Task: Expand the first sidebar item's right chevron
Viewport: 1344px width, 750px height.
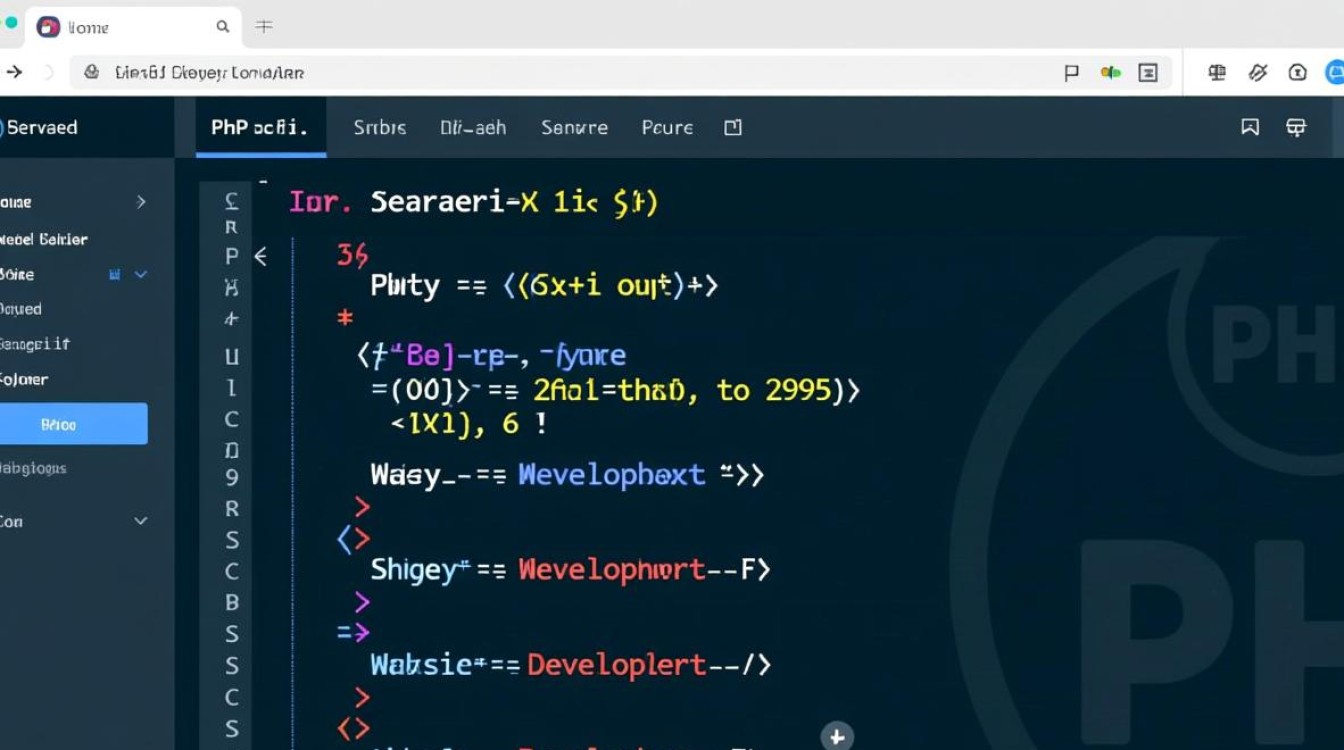Action: [141, 202]
